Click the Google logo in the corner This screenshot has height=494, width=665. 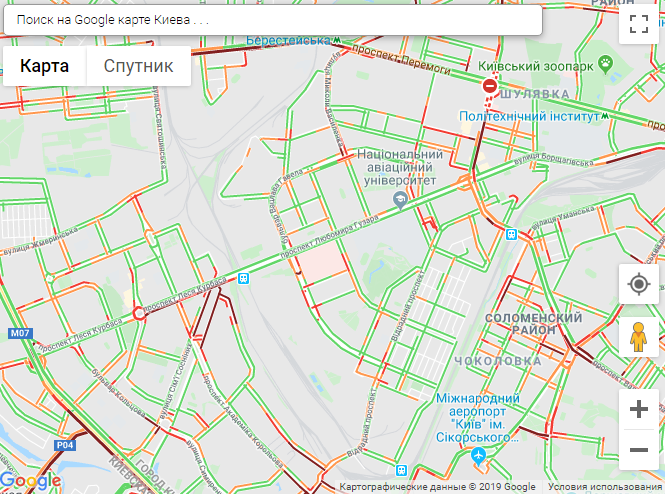tap(31, 481)
